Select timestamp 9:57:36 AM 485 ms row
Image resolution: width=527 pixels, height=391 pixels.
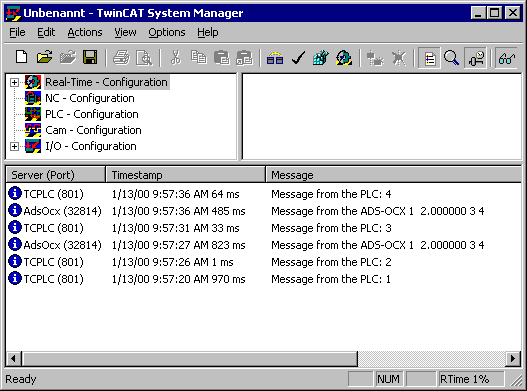[178, 211]
